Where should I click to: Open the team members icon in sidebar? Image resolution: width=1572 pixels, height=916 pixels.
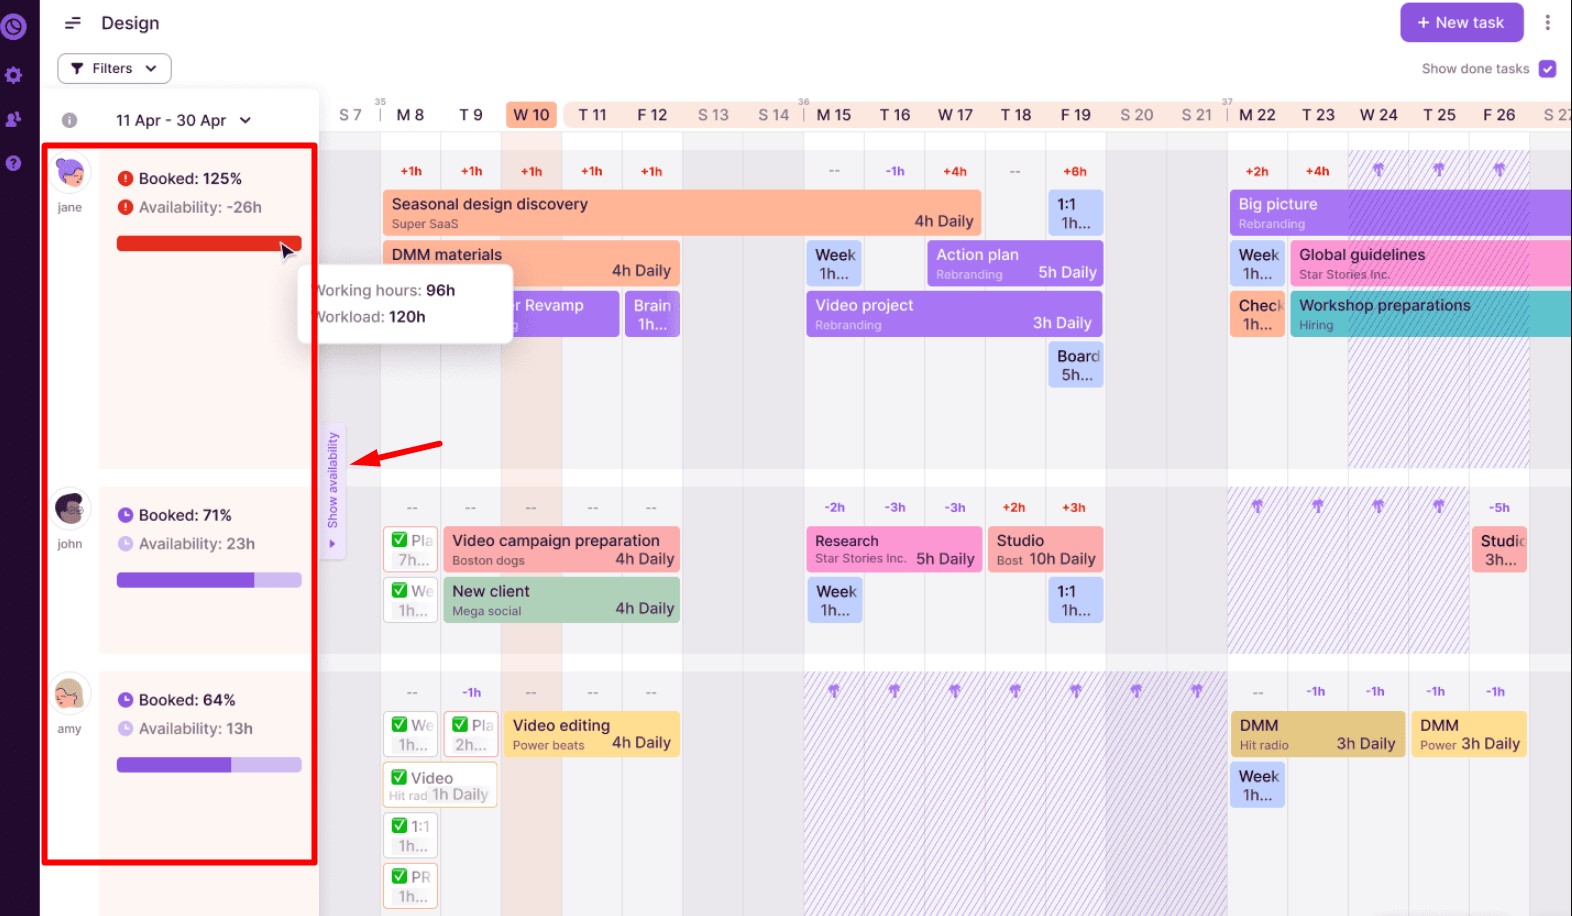[14, 119]
